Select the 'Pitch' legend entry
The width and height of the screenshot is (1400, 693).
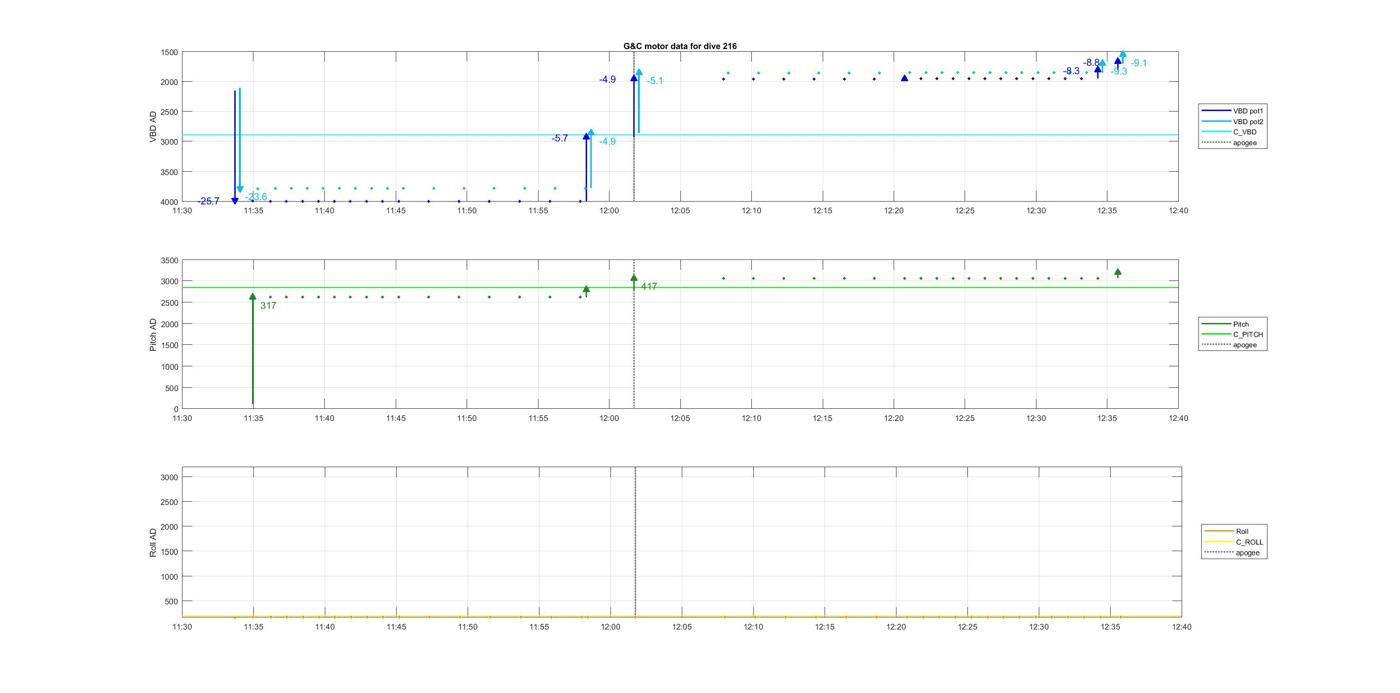[1226, 324]
